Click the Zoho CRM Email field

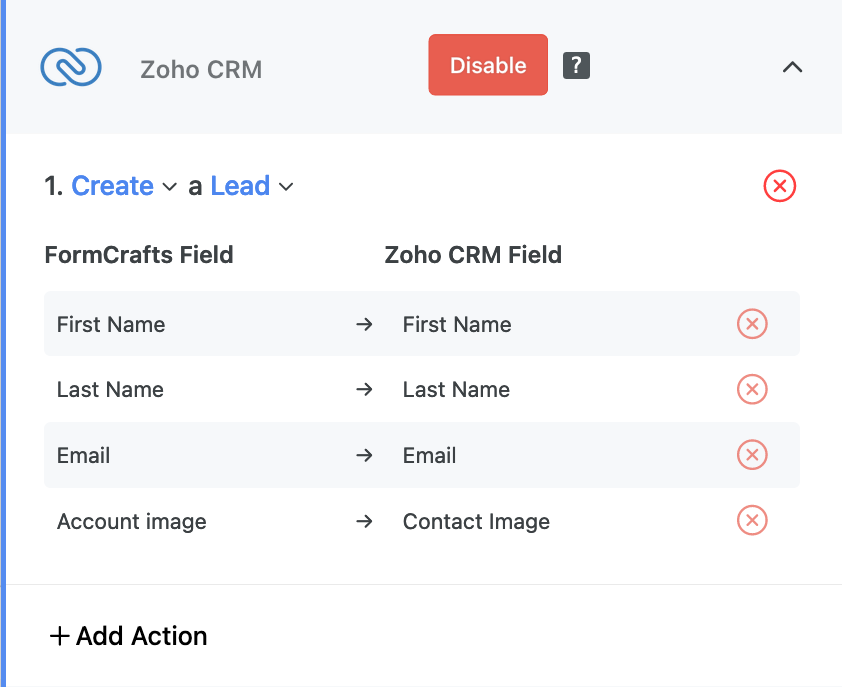coord(430,455)
